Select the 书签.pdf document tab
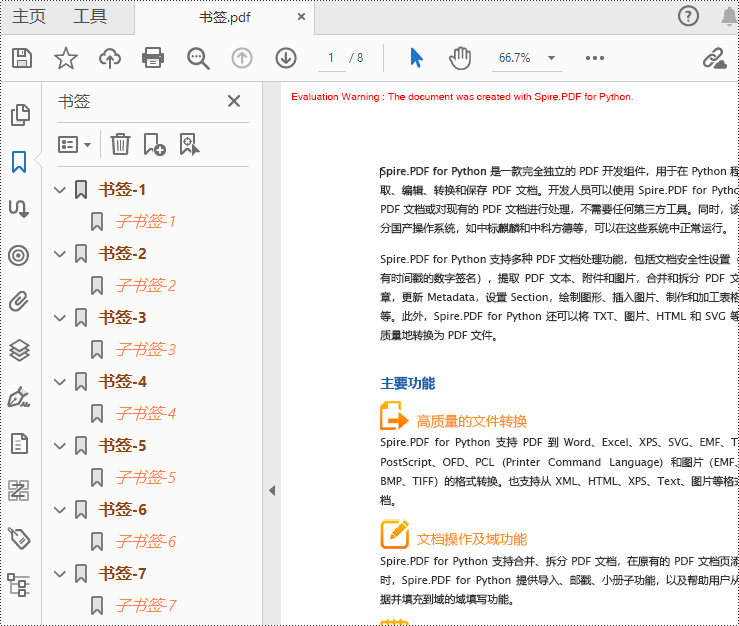Image resolution: width=739 pixels, height=626 pixels. 224,17
